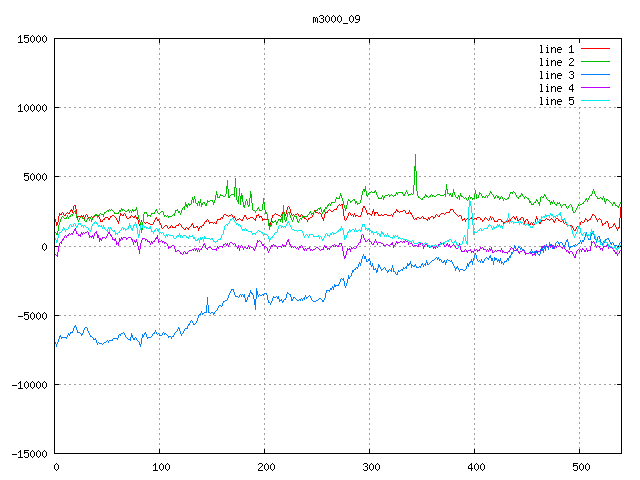This screenshot has height=480, width=640.
Task: Click the 15000 y-axis tick label
Action: [31, 39]
